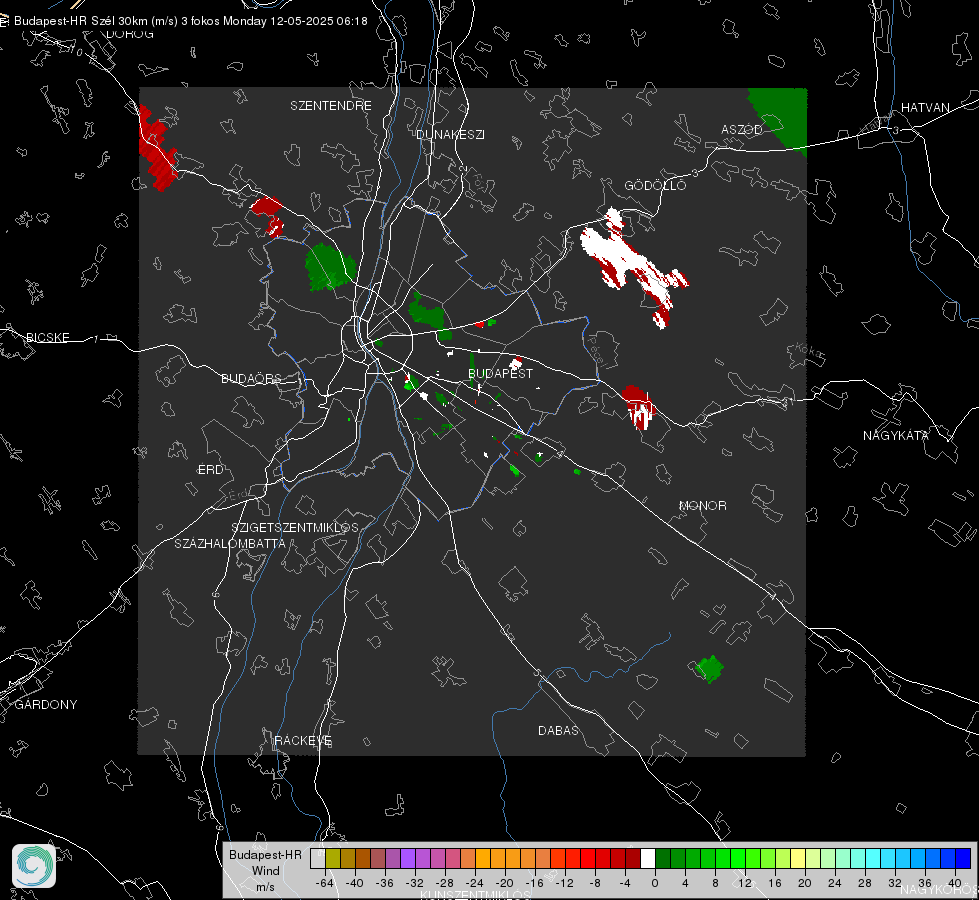
Task: Select the light grey swatch at the legend's left end
Action: pos(318,858)
